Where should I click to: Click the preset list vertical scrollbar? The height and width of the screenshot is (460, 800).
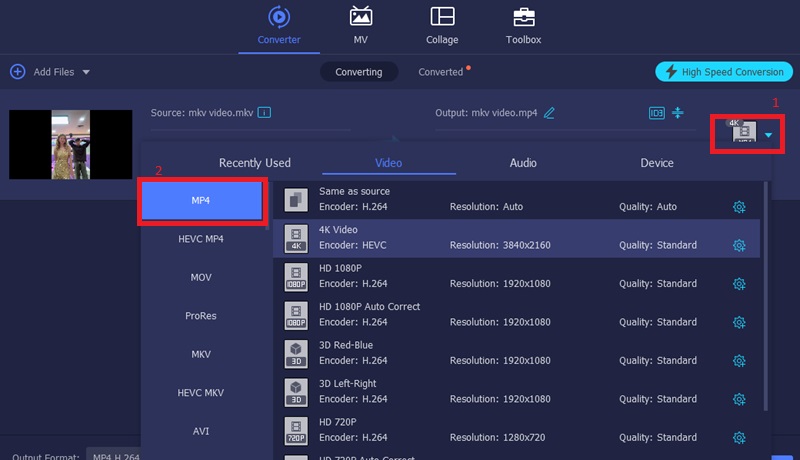click(x=765, y=296)
